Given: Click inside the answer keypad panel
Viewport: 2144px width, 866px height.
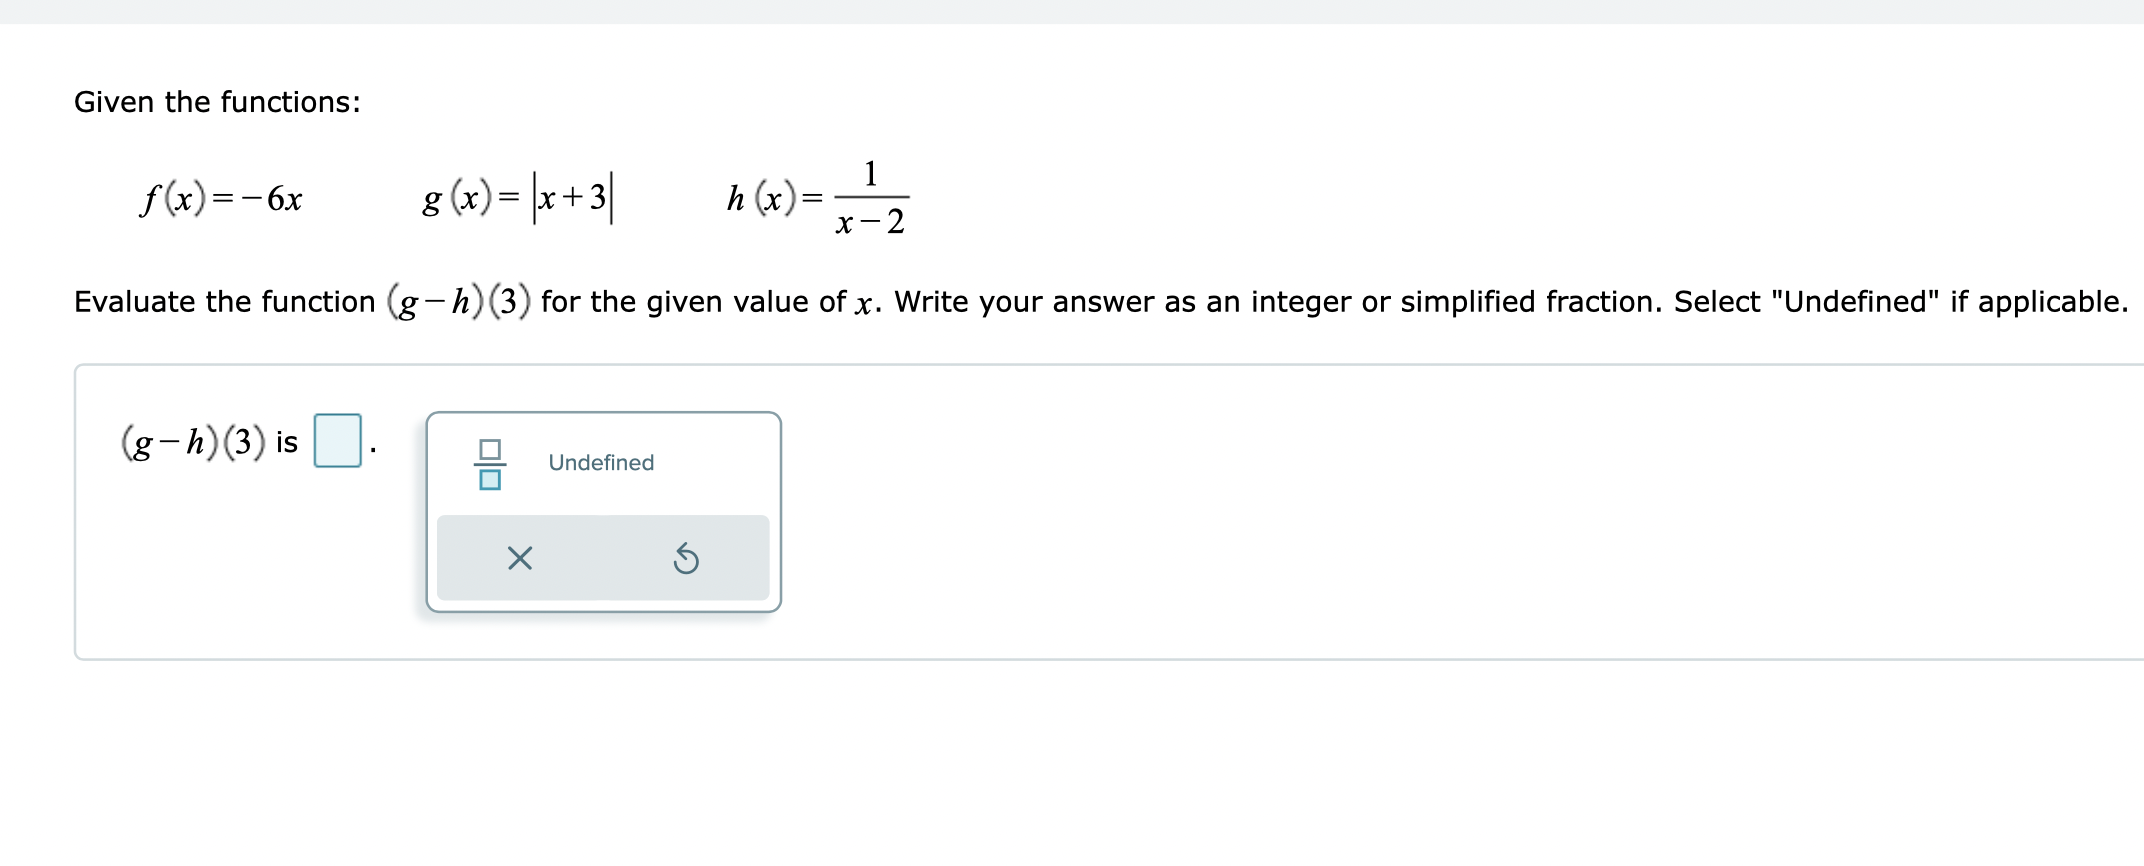Looking at the screenshot, I should [603, 510].
